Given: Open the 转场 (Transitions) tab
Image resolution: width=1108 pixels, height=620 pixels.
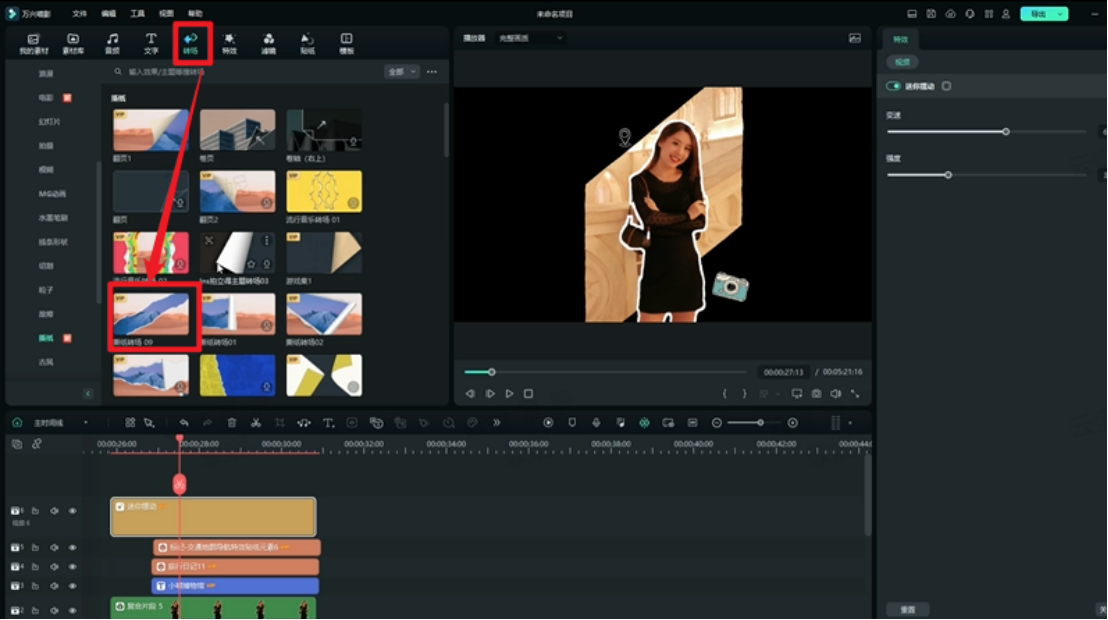Looking at the screenshot, I should click(190, 42).
